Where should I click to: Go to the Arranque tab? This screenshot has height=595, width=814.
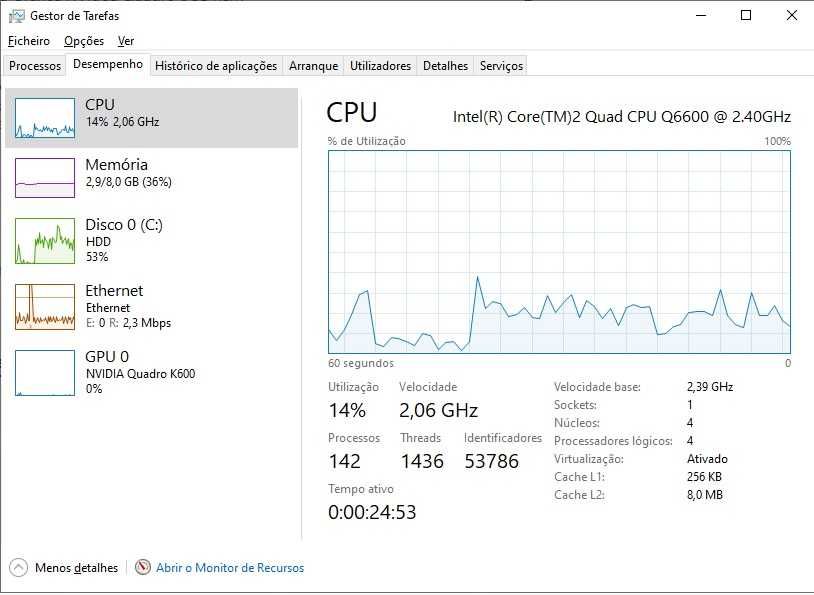(313, 66)
